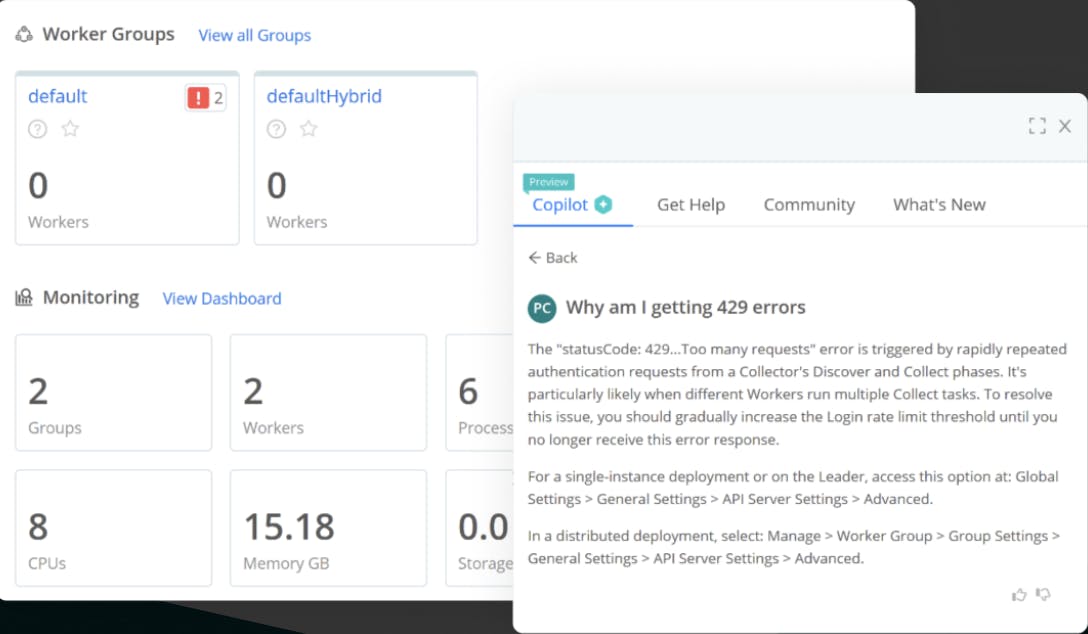Image resolution: width=1088 pixels, height=634 pixels.
Task: Click the PC user avatar
Action: (x=541, y=308)
